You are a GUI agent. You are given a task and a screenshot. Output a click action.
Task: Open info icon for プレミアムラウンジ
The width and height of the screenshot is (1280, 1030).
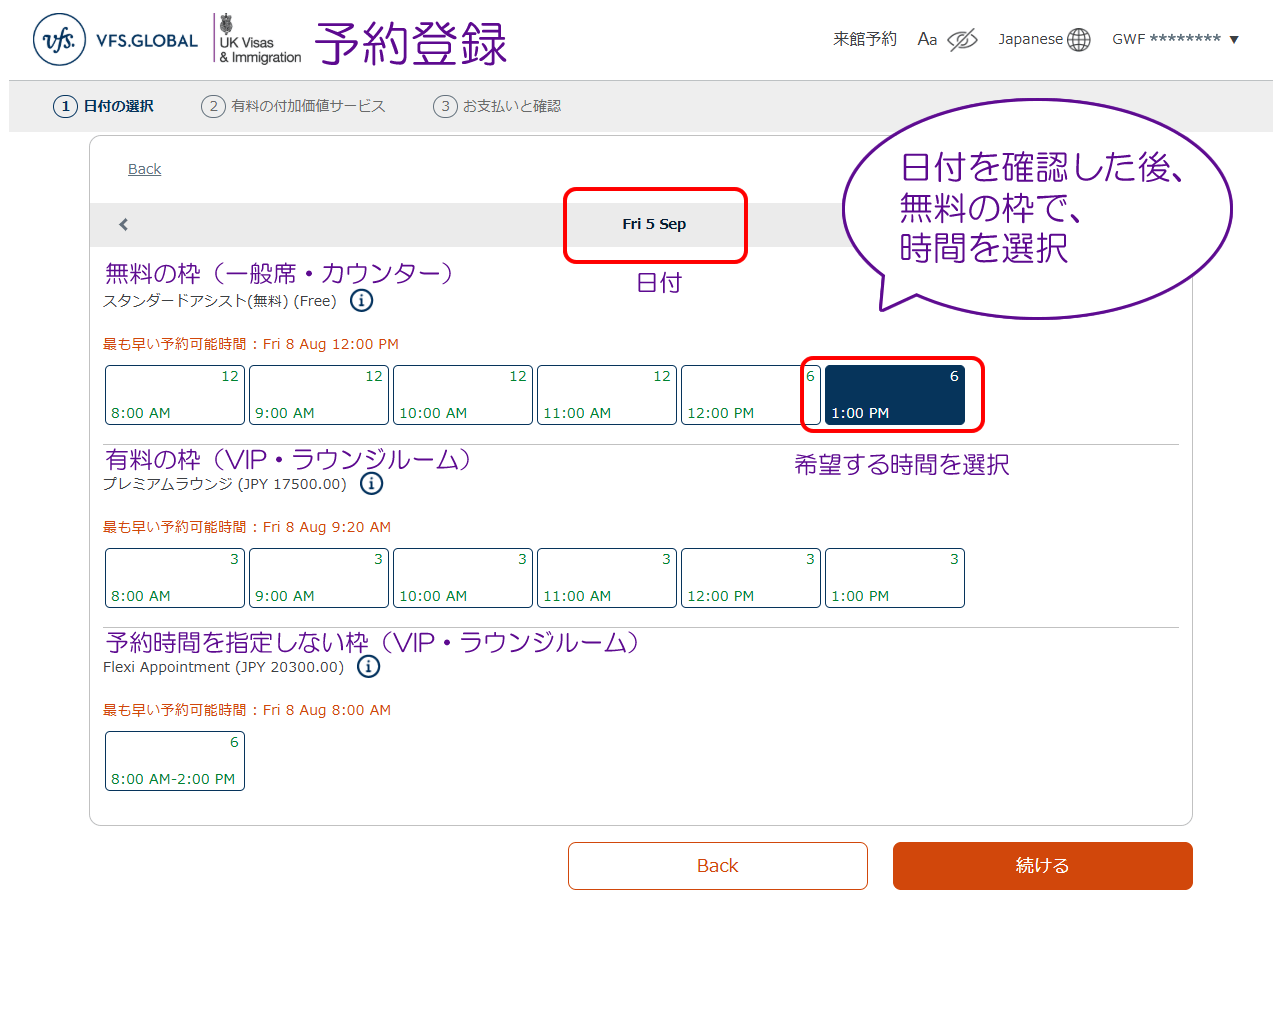371,484
